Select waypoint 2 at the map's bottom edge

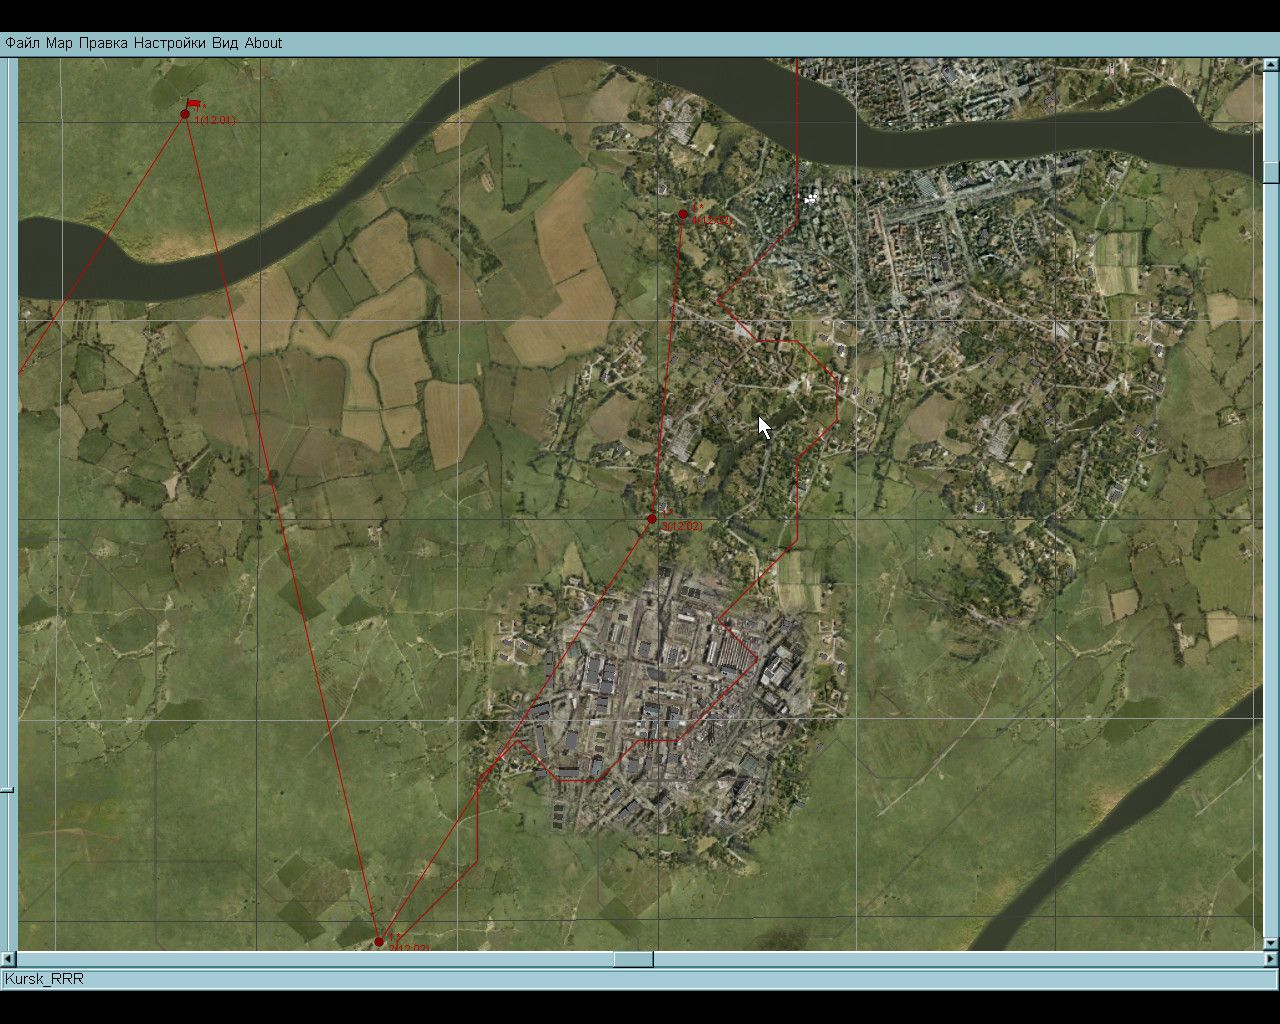379,942
